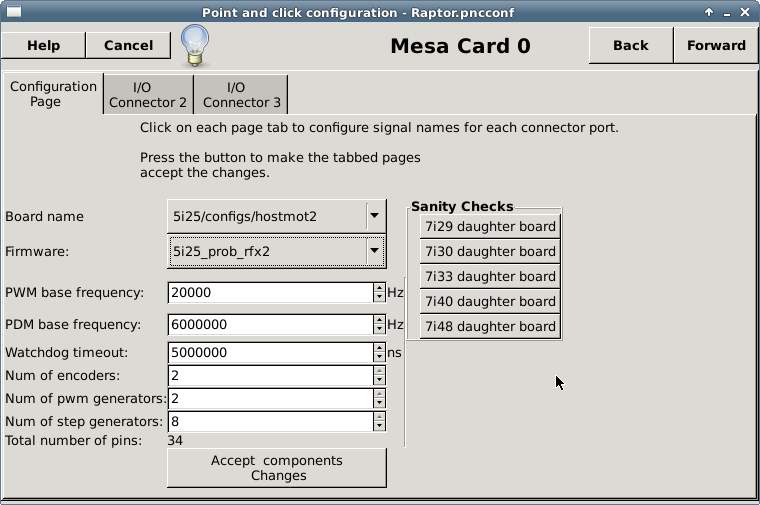Cancel the configuration wizard
This screenshot has height=505, width=760.
click(x=128, y=46)
